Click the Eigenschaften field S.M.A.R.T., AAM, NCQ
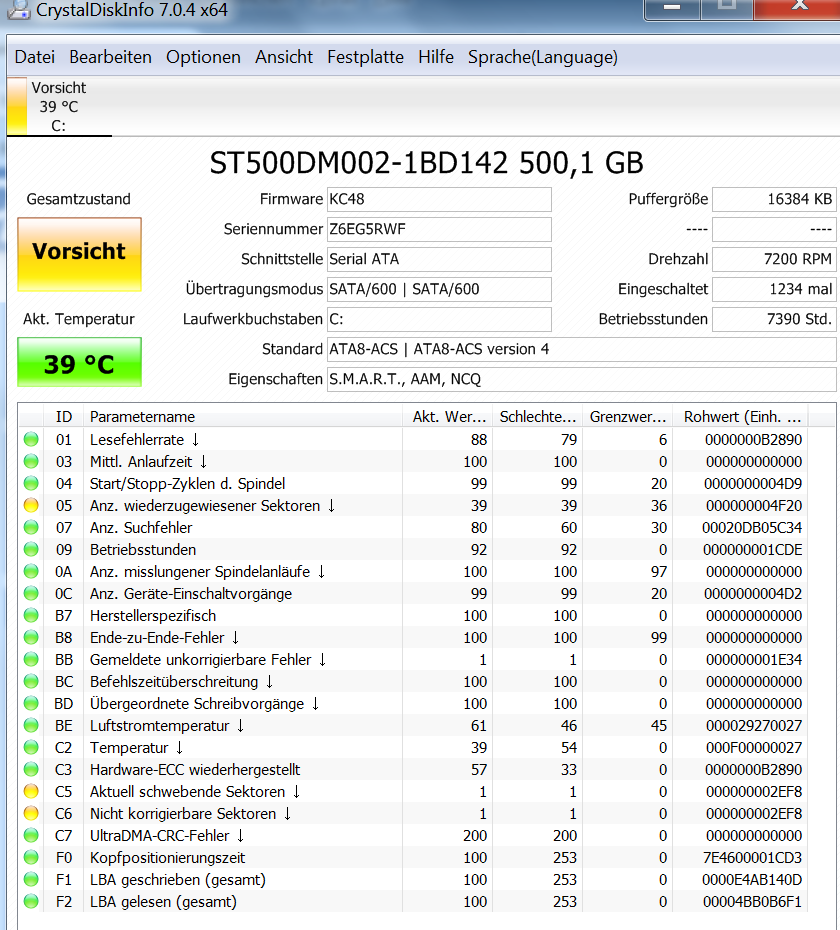Image resolution: width=840 pixels, height=930 pixels. click(x=581, y=379)
